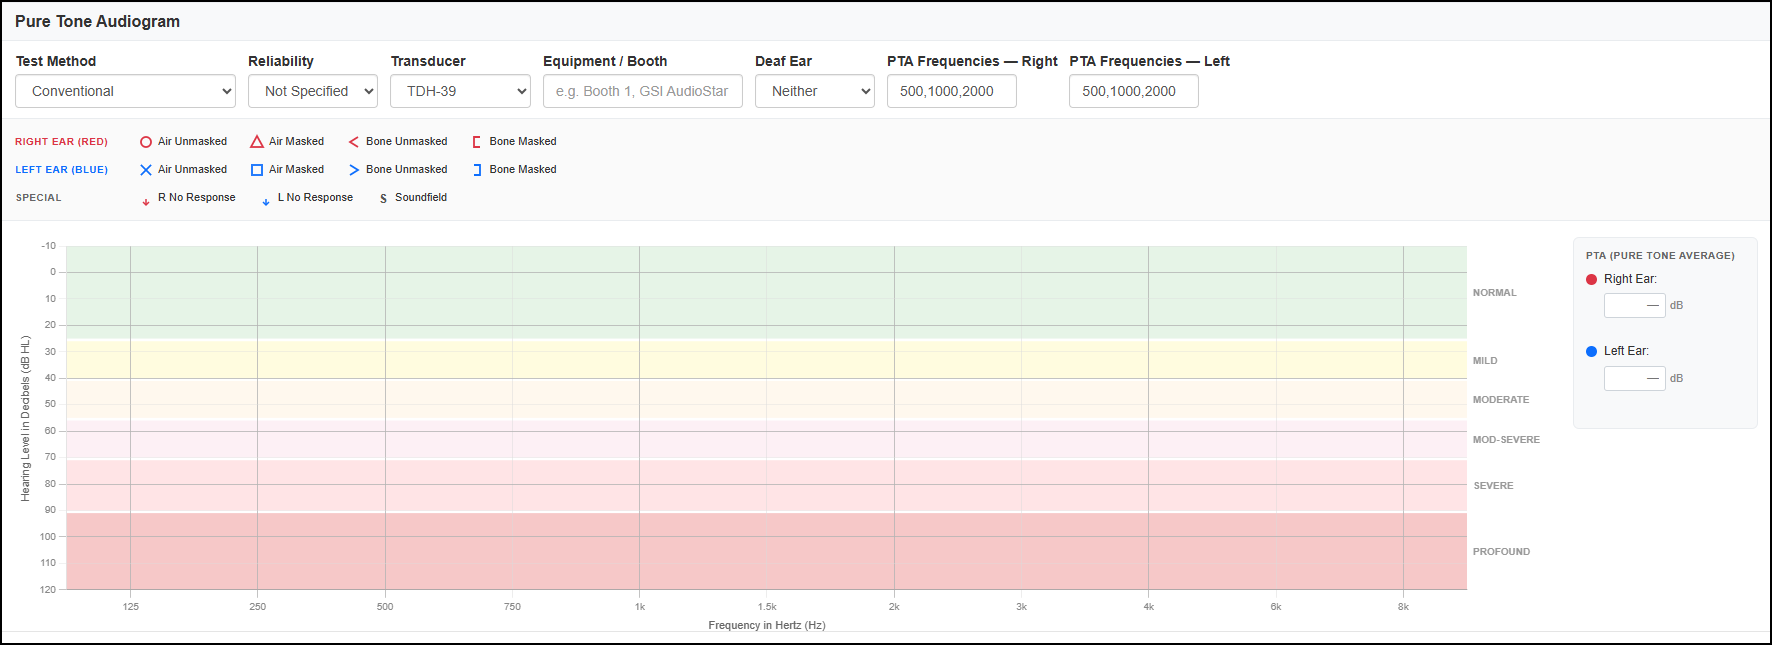This screenshot has height=645, width=1772.
Task: Edit PTA Frequencies Left field
Action: [1133, 91]
